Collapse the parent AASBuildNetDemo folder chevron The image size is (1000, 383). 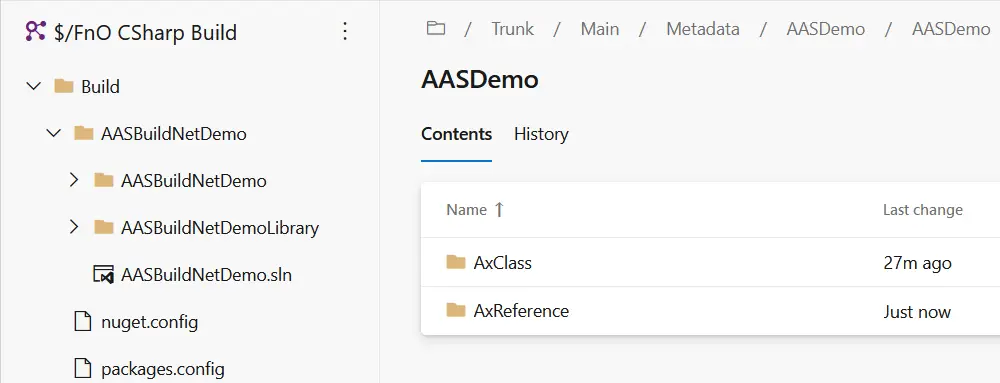pos(54,133)
